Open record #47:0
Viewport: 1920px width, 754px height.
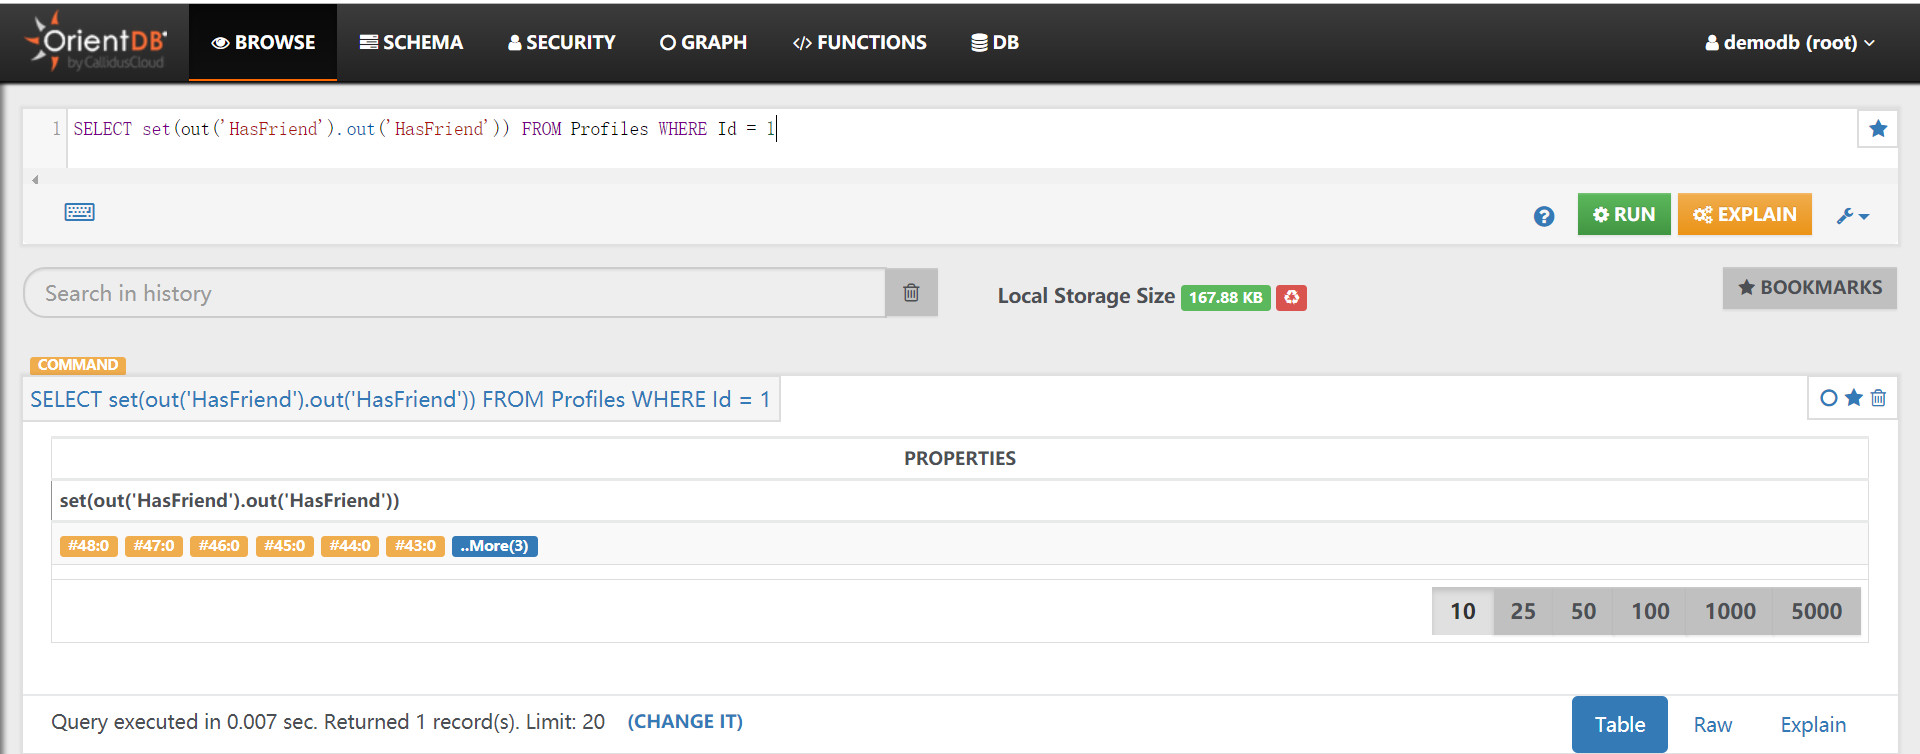[x=154, y=546]
